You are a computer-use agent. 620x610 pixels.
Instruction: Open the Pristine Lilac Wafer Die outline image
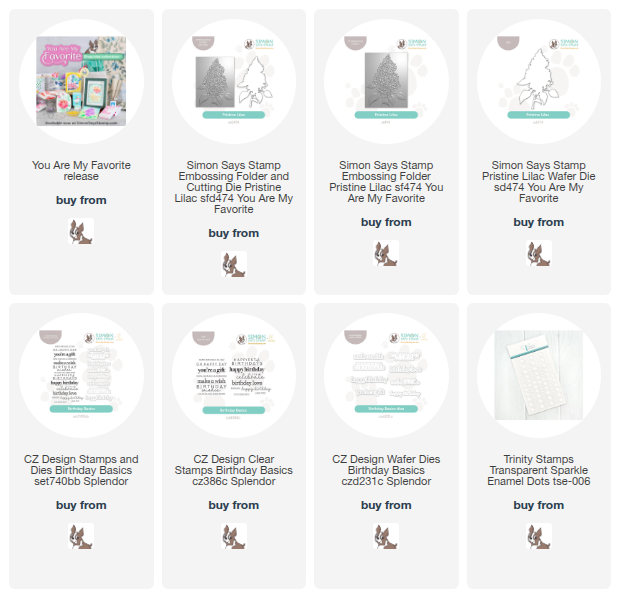[x=539, y=81]
